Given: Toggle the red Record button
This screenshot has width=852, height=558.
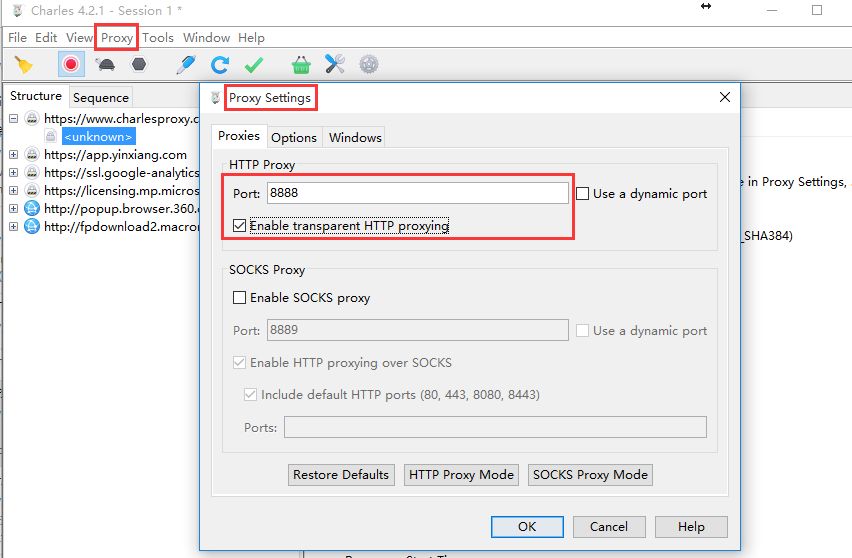Looking at the screenshot, I should [x=71, y=65].
